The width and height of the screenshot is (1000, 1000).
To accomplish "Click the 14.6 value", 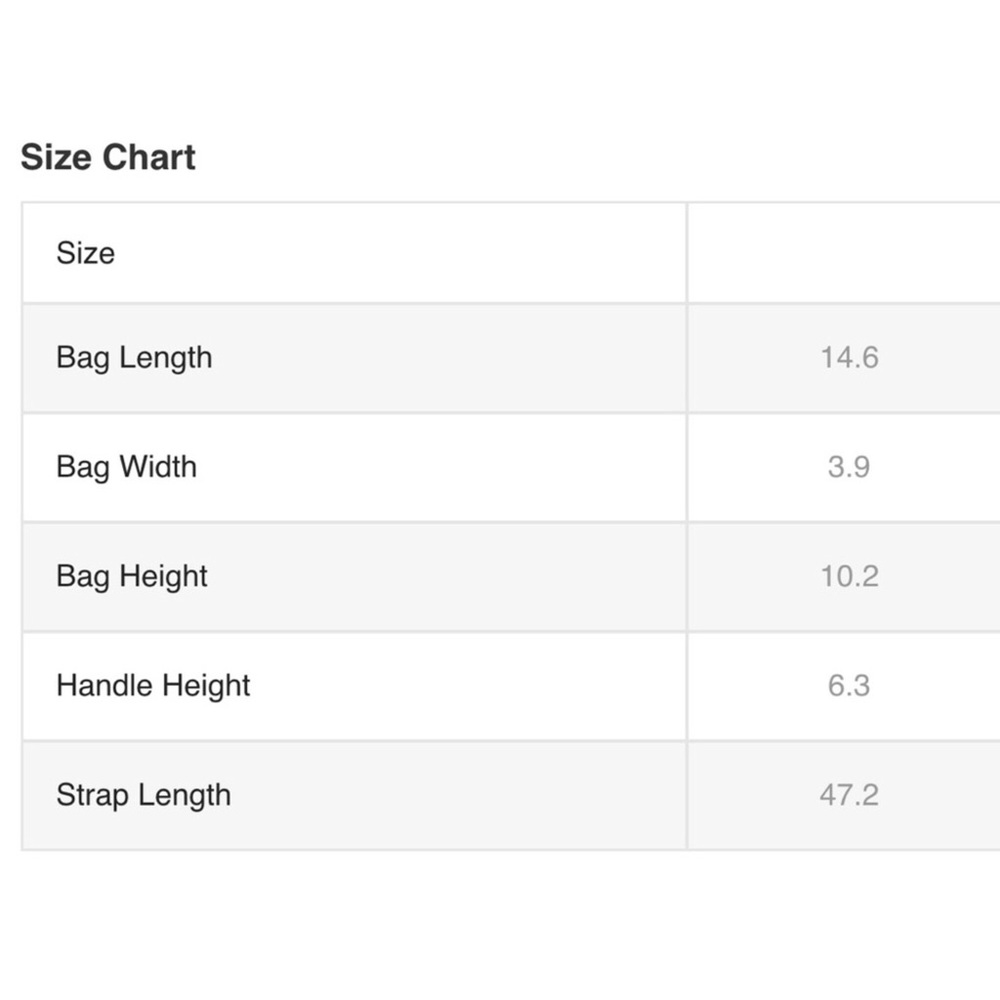I will (x=849, y=358).
